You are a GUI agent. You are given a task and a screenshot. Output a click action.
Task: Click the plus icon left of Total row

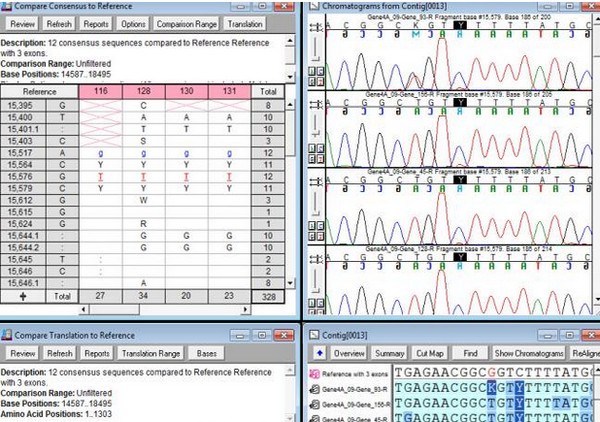point(23,296)
